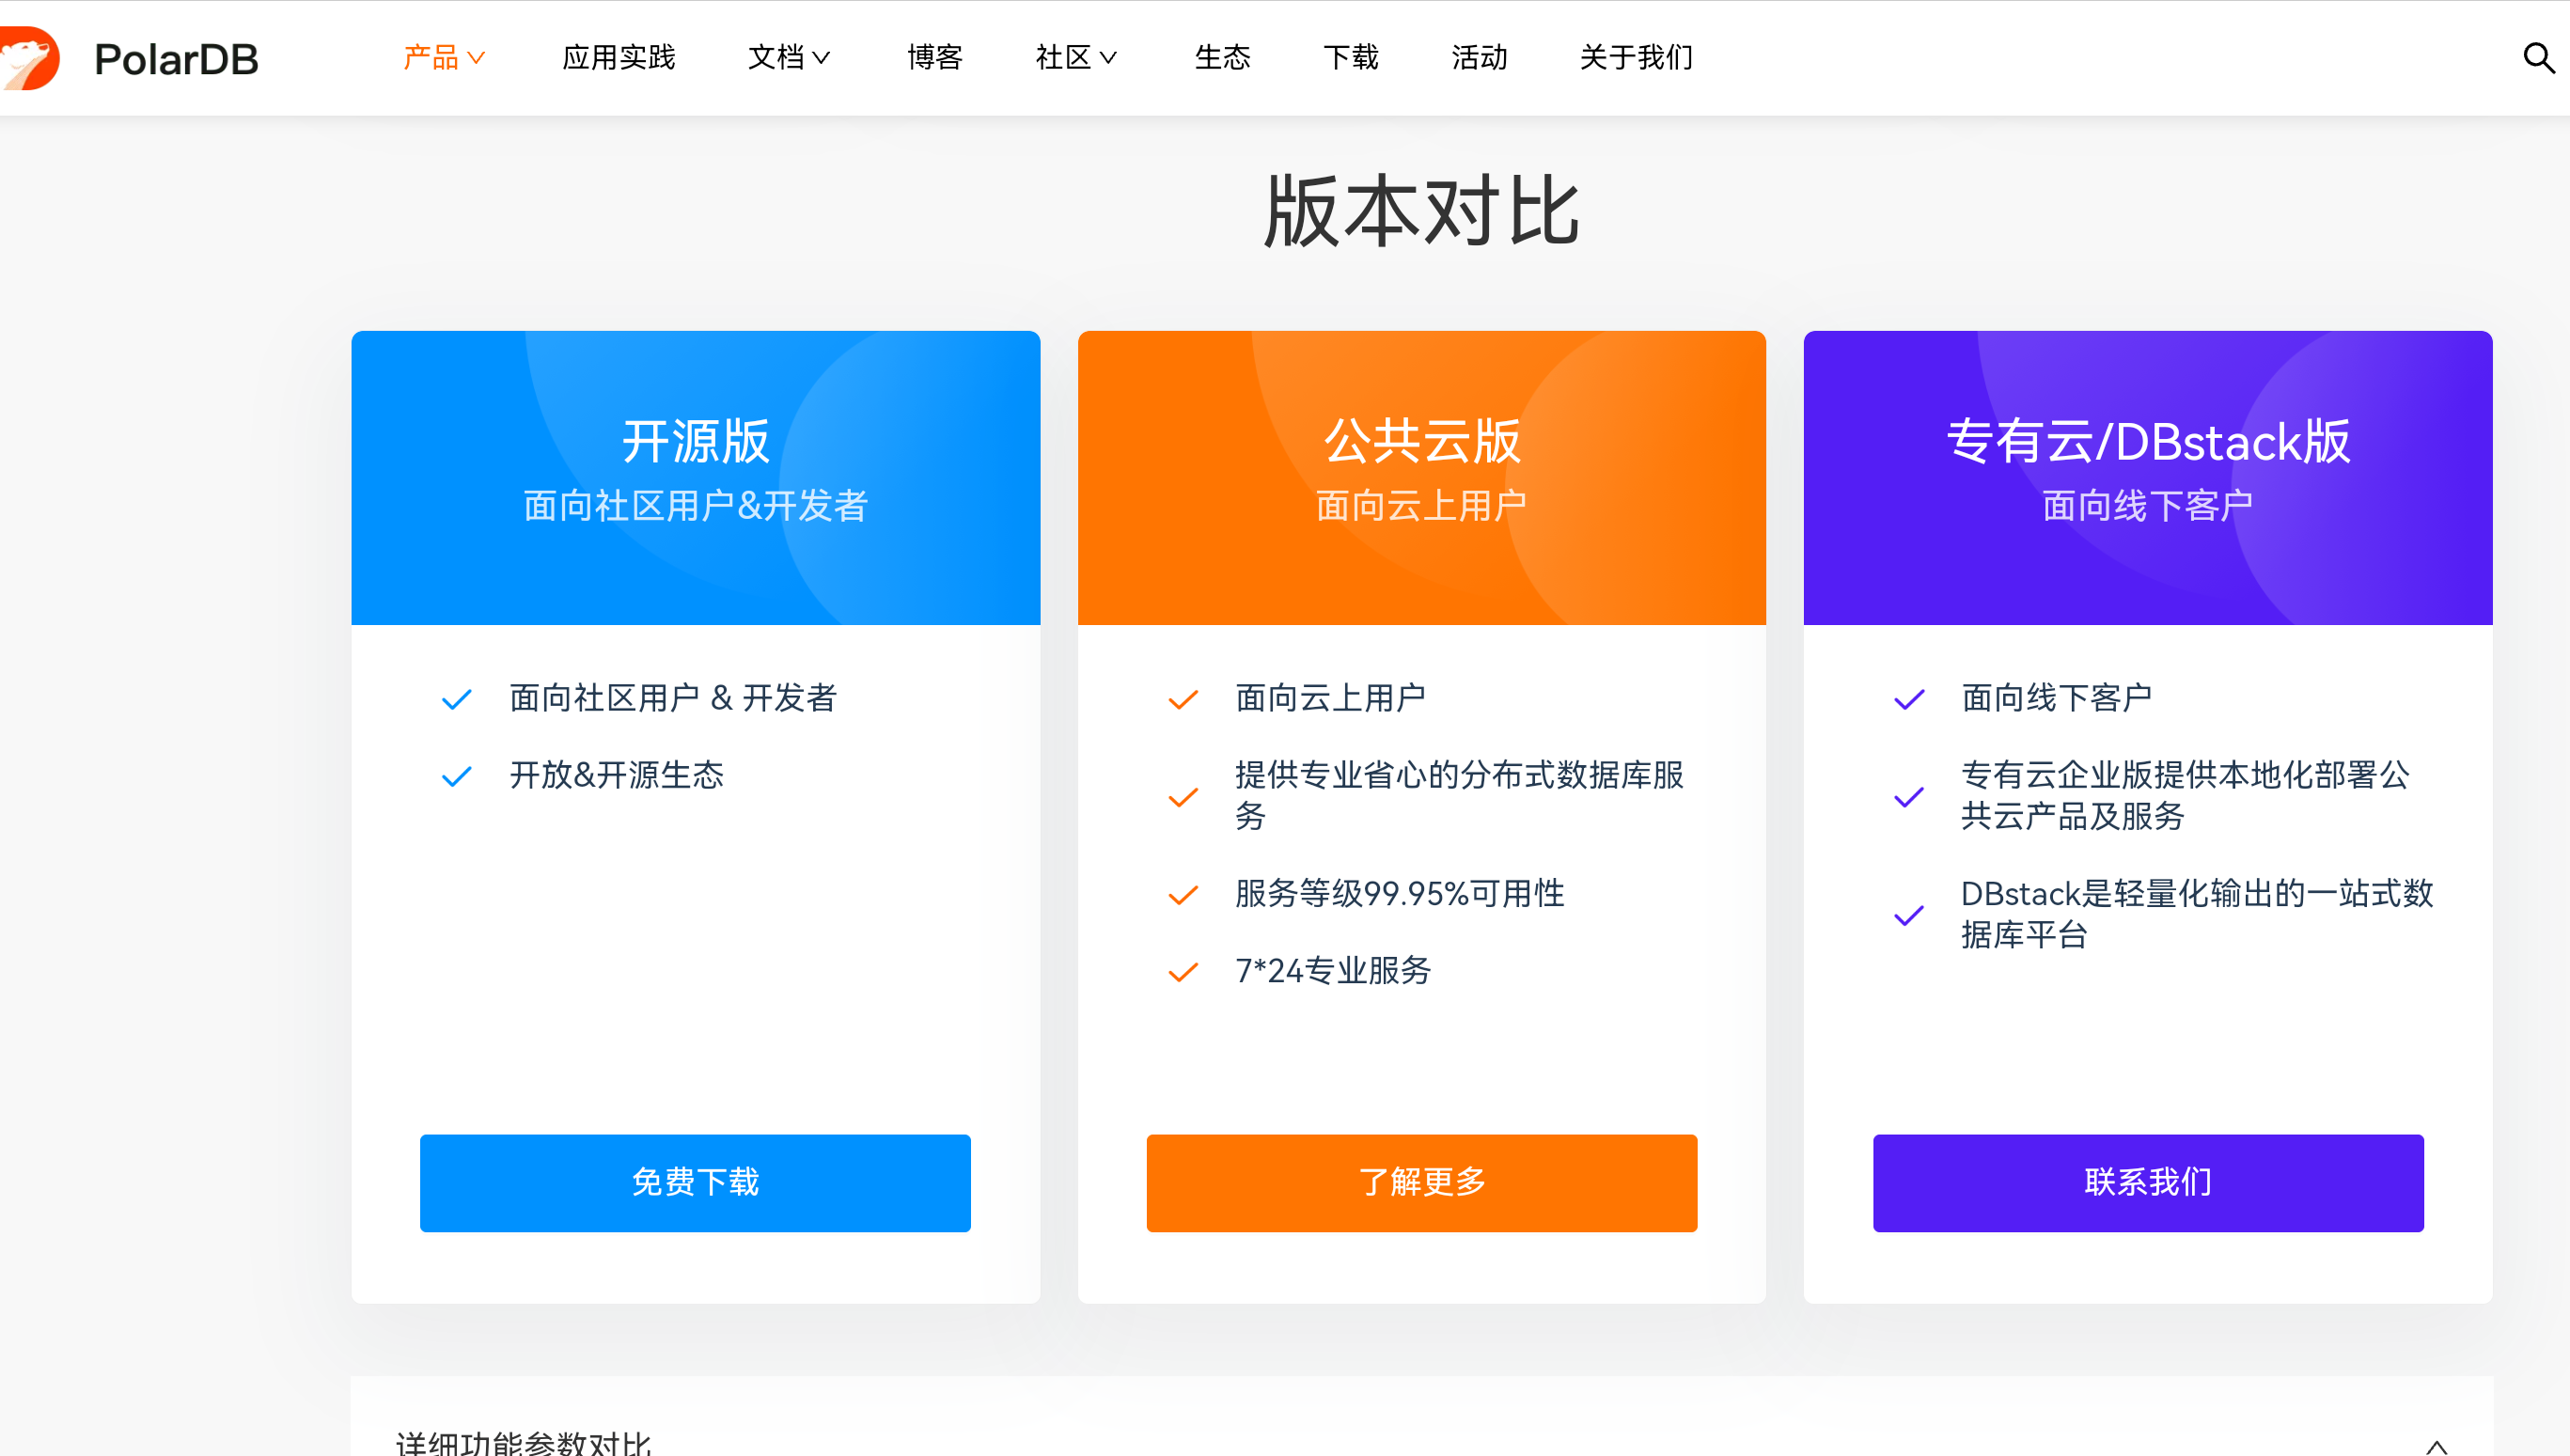The image size is (2570, 1456).
Task: Open the 生态 navigation item
Action: pos(1222,58)
